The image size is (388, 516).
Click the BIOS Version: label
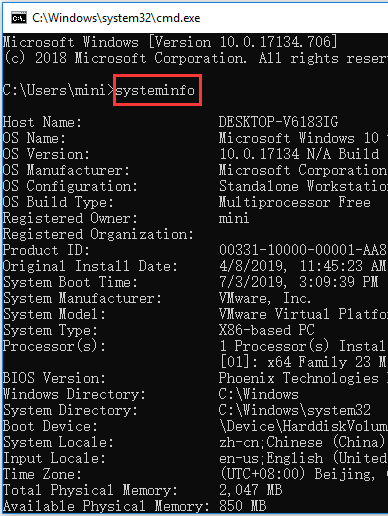54,378
